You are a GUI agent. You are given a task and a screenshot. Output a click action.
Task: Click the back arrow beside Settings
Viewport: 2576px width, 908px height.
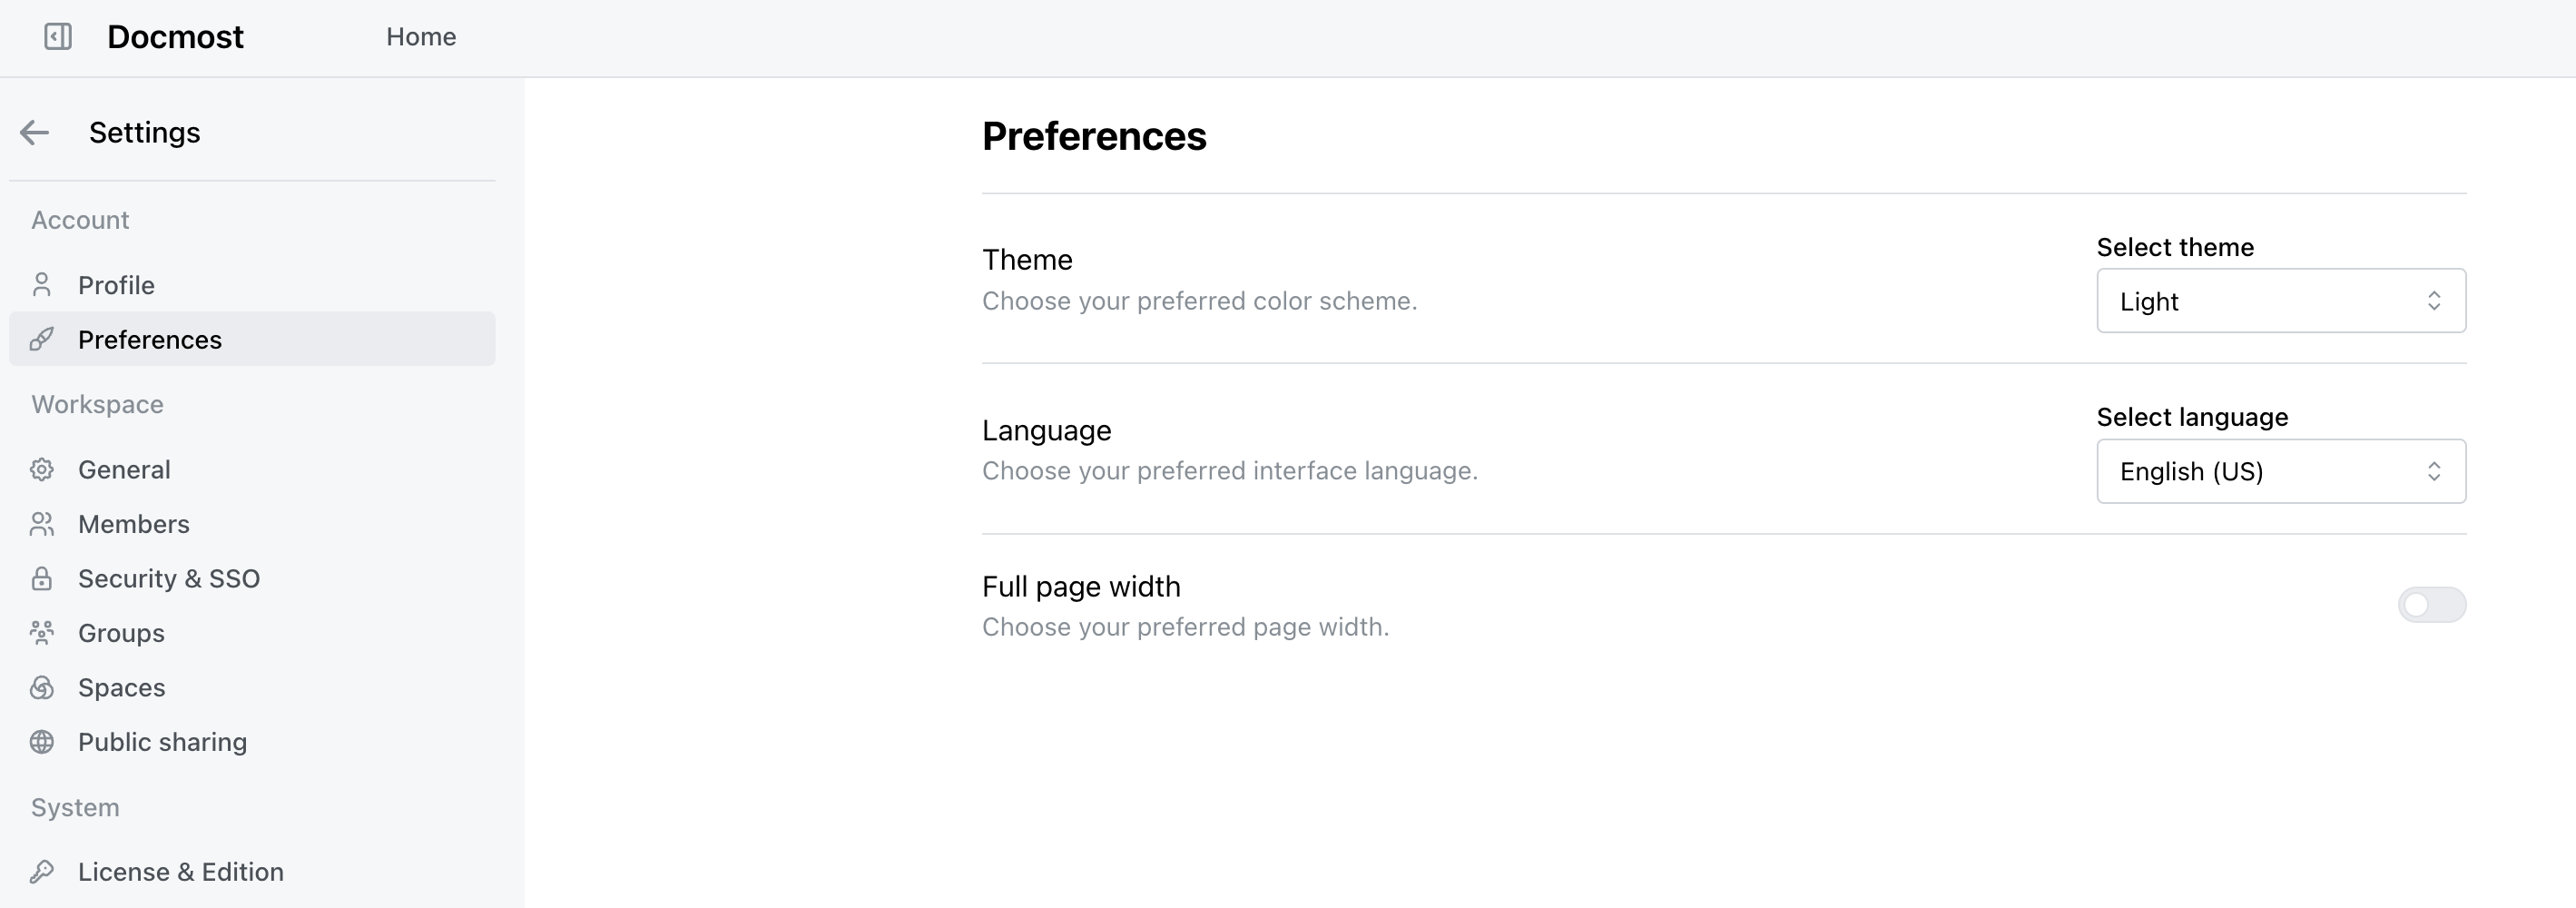coord(35,133)
